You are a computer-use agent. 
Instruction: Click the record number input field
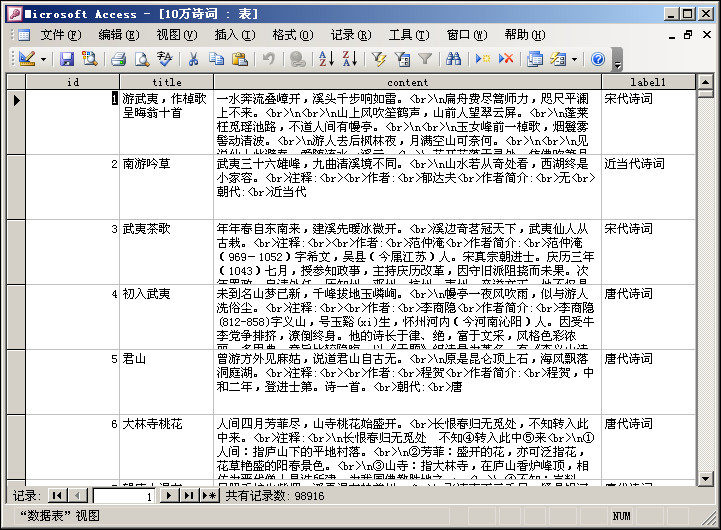[x=124, y=496]
